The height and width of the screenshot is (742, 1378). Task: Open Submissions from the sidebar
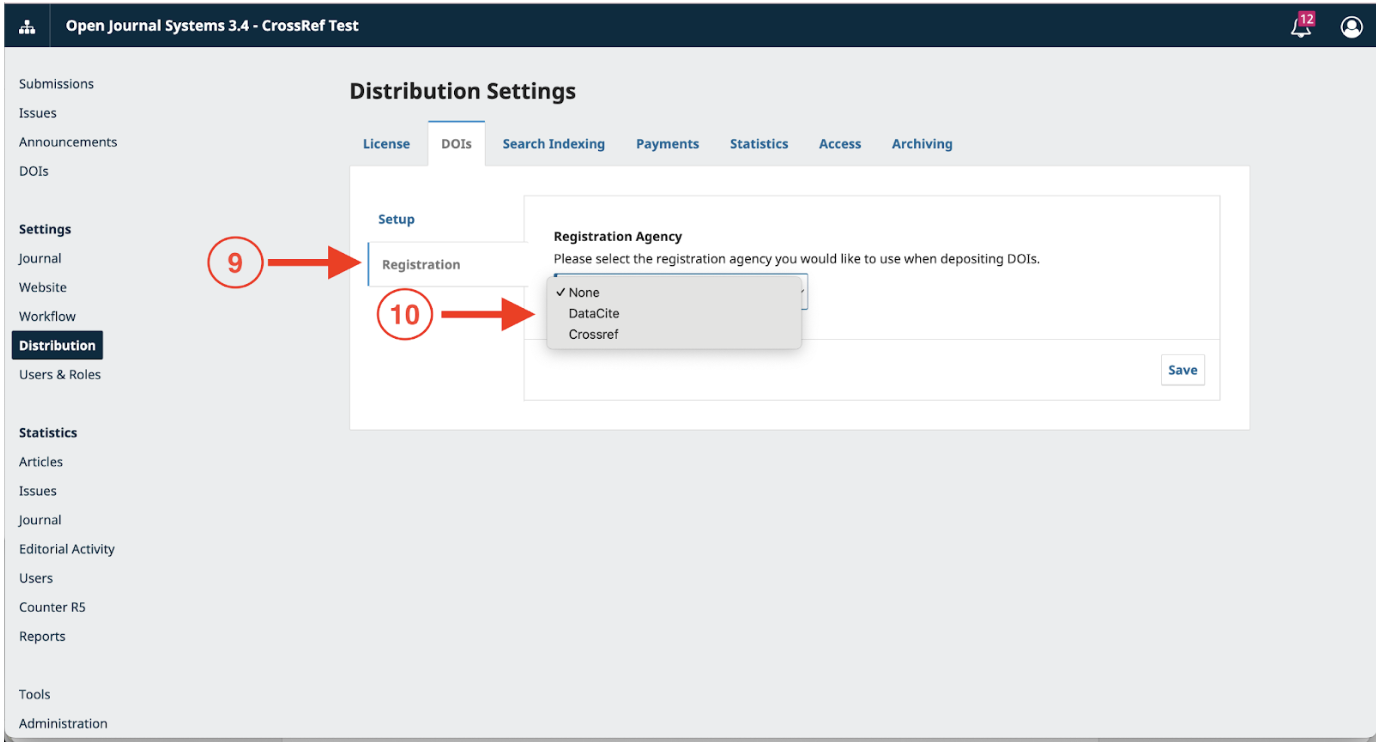56,83
